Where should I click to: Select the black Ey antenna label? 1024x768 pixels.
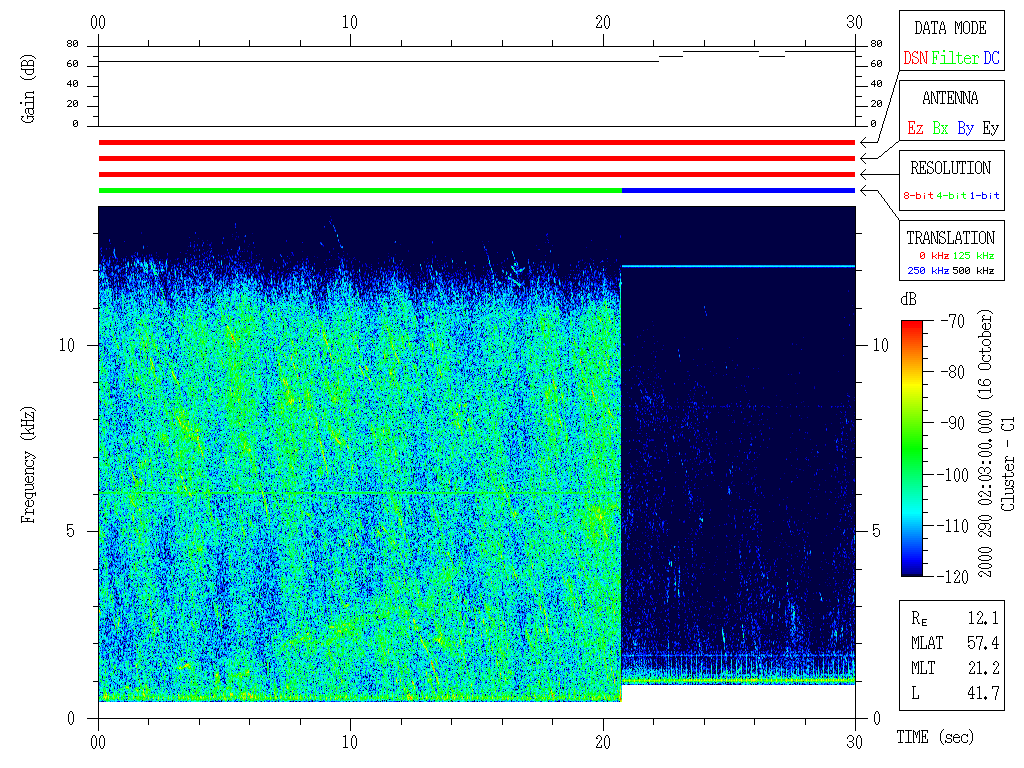pos(990,128)
